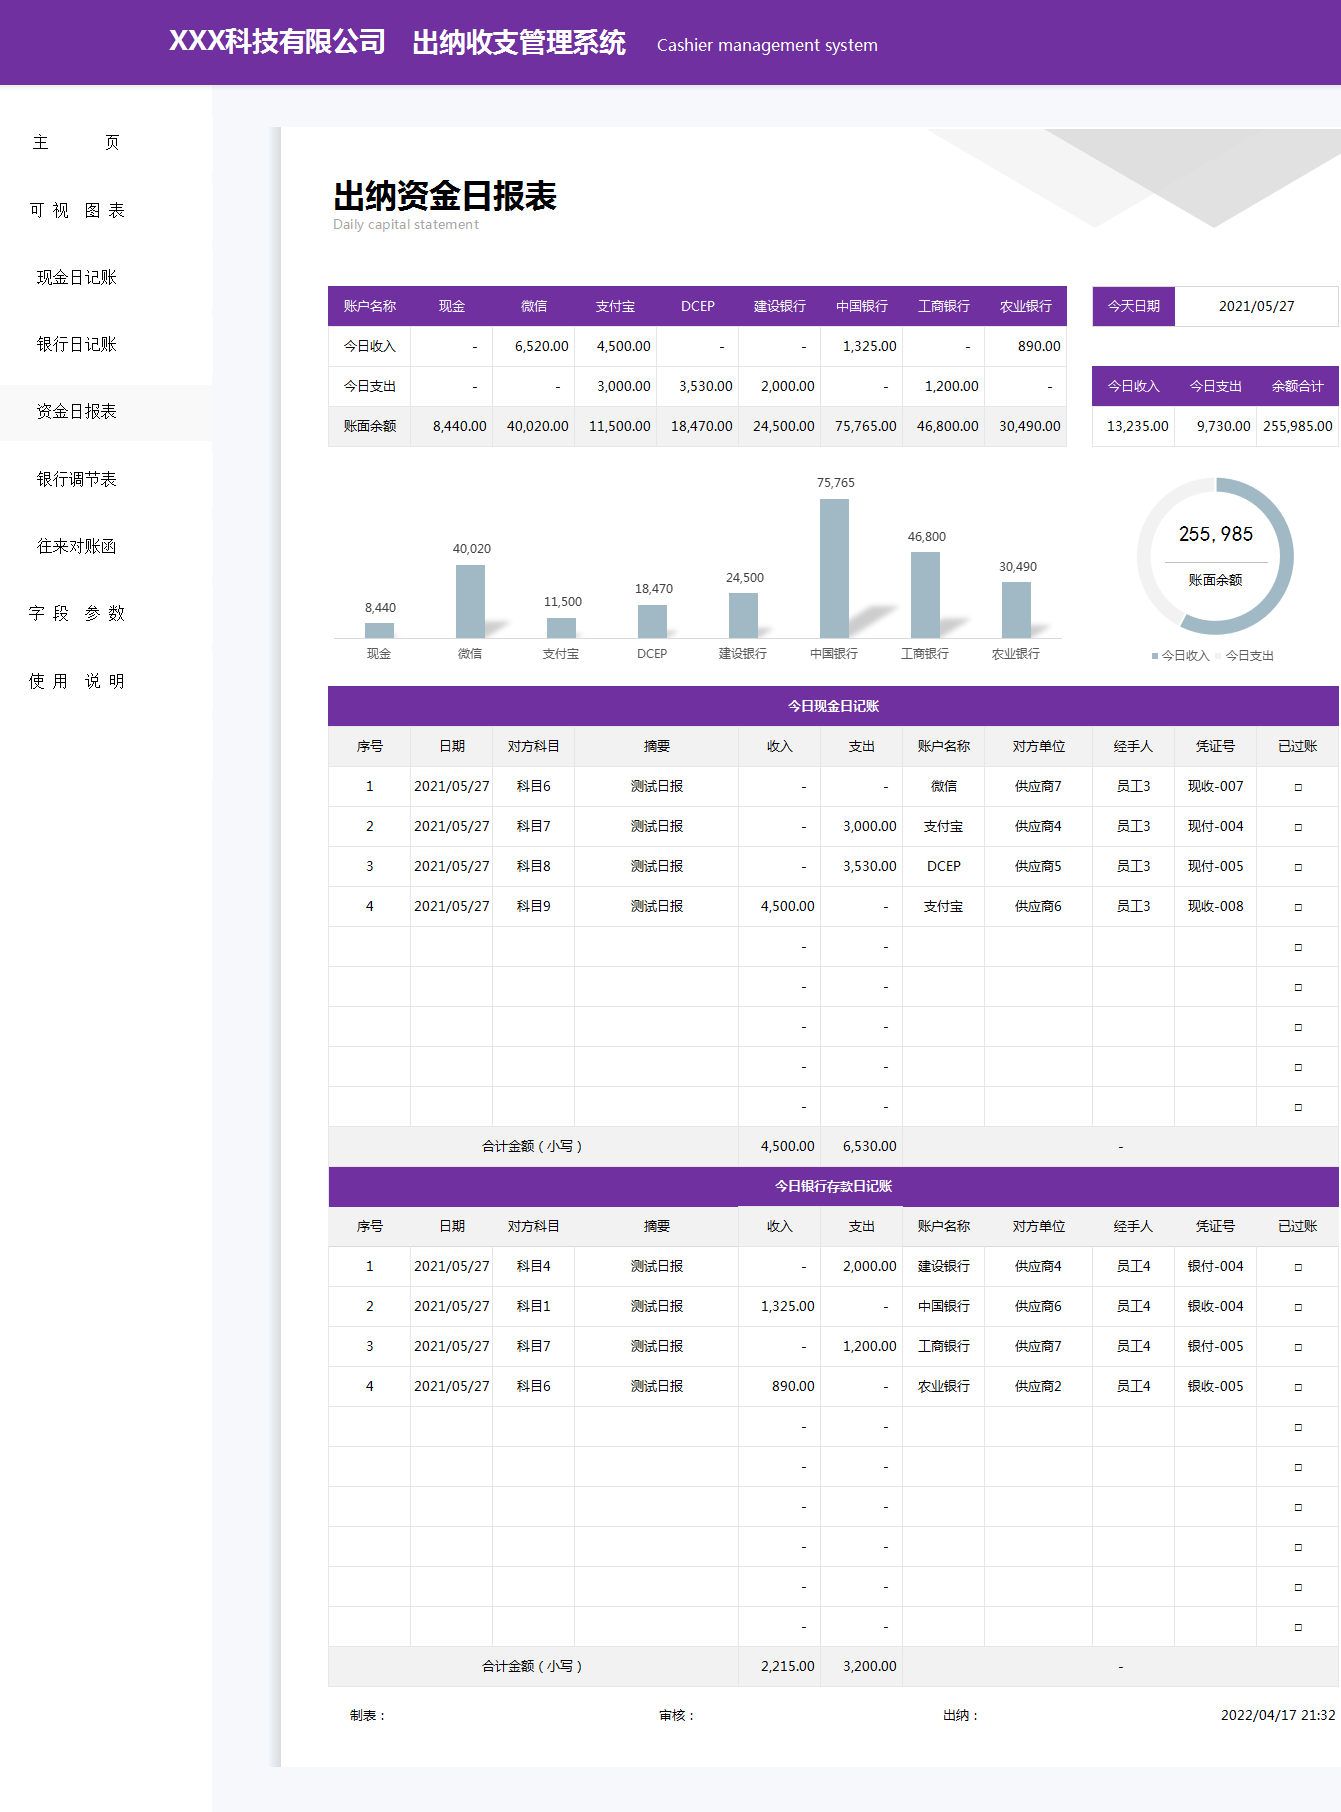Mark voucher 银付-004 as 已过账
The width and height of the screenshot is (1341, 1812).
1298,1267
